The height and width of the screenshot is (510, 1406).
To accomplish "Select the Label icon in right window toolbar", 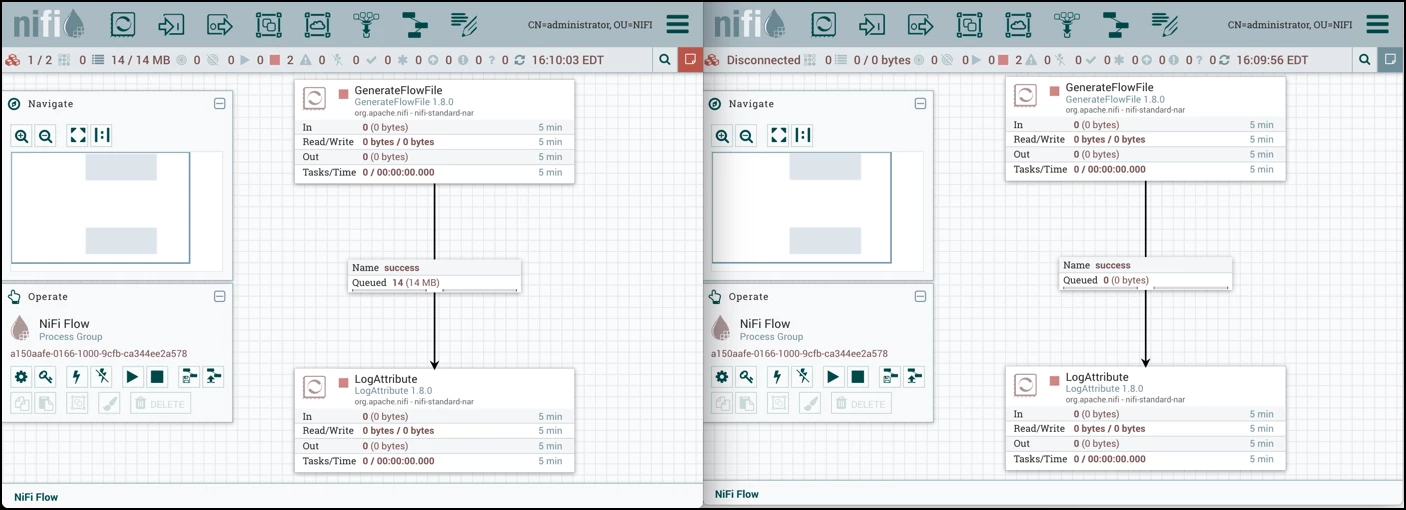I will click(1164, 24).
